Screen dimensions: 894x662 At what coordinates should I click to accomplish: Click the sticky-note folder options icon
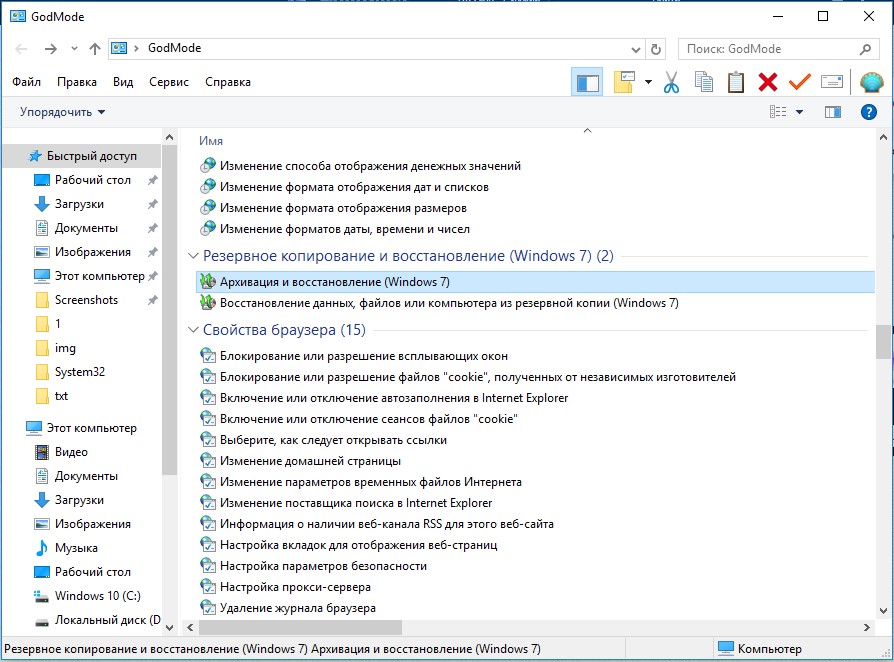[x=624, y=82]
